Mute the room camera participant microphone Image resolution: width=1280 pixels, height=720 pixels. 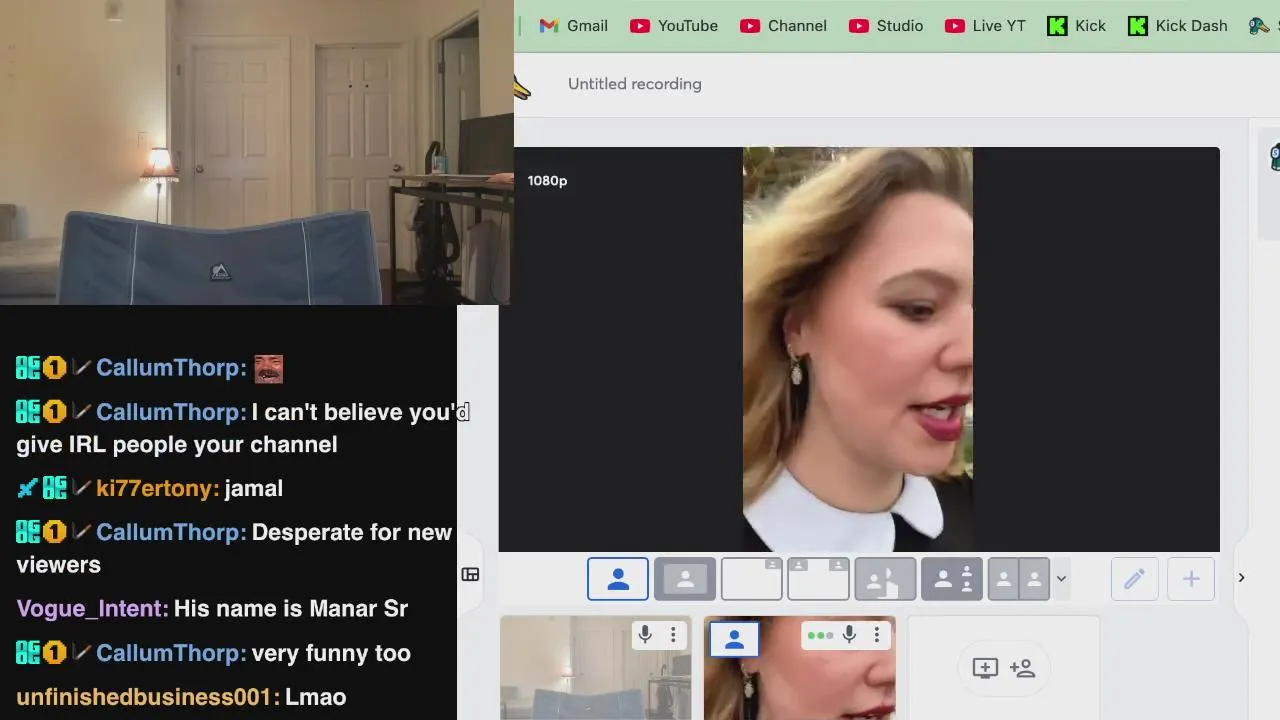tap(645, 634)
